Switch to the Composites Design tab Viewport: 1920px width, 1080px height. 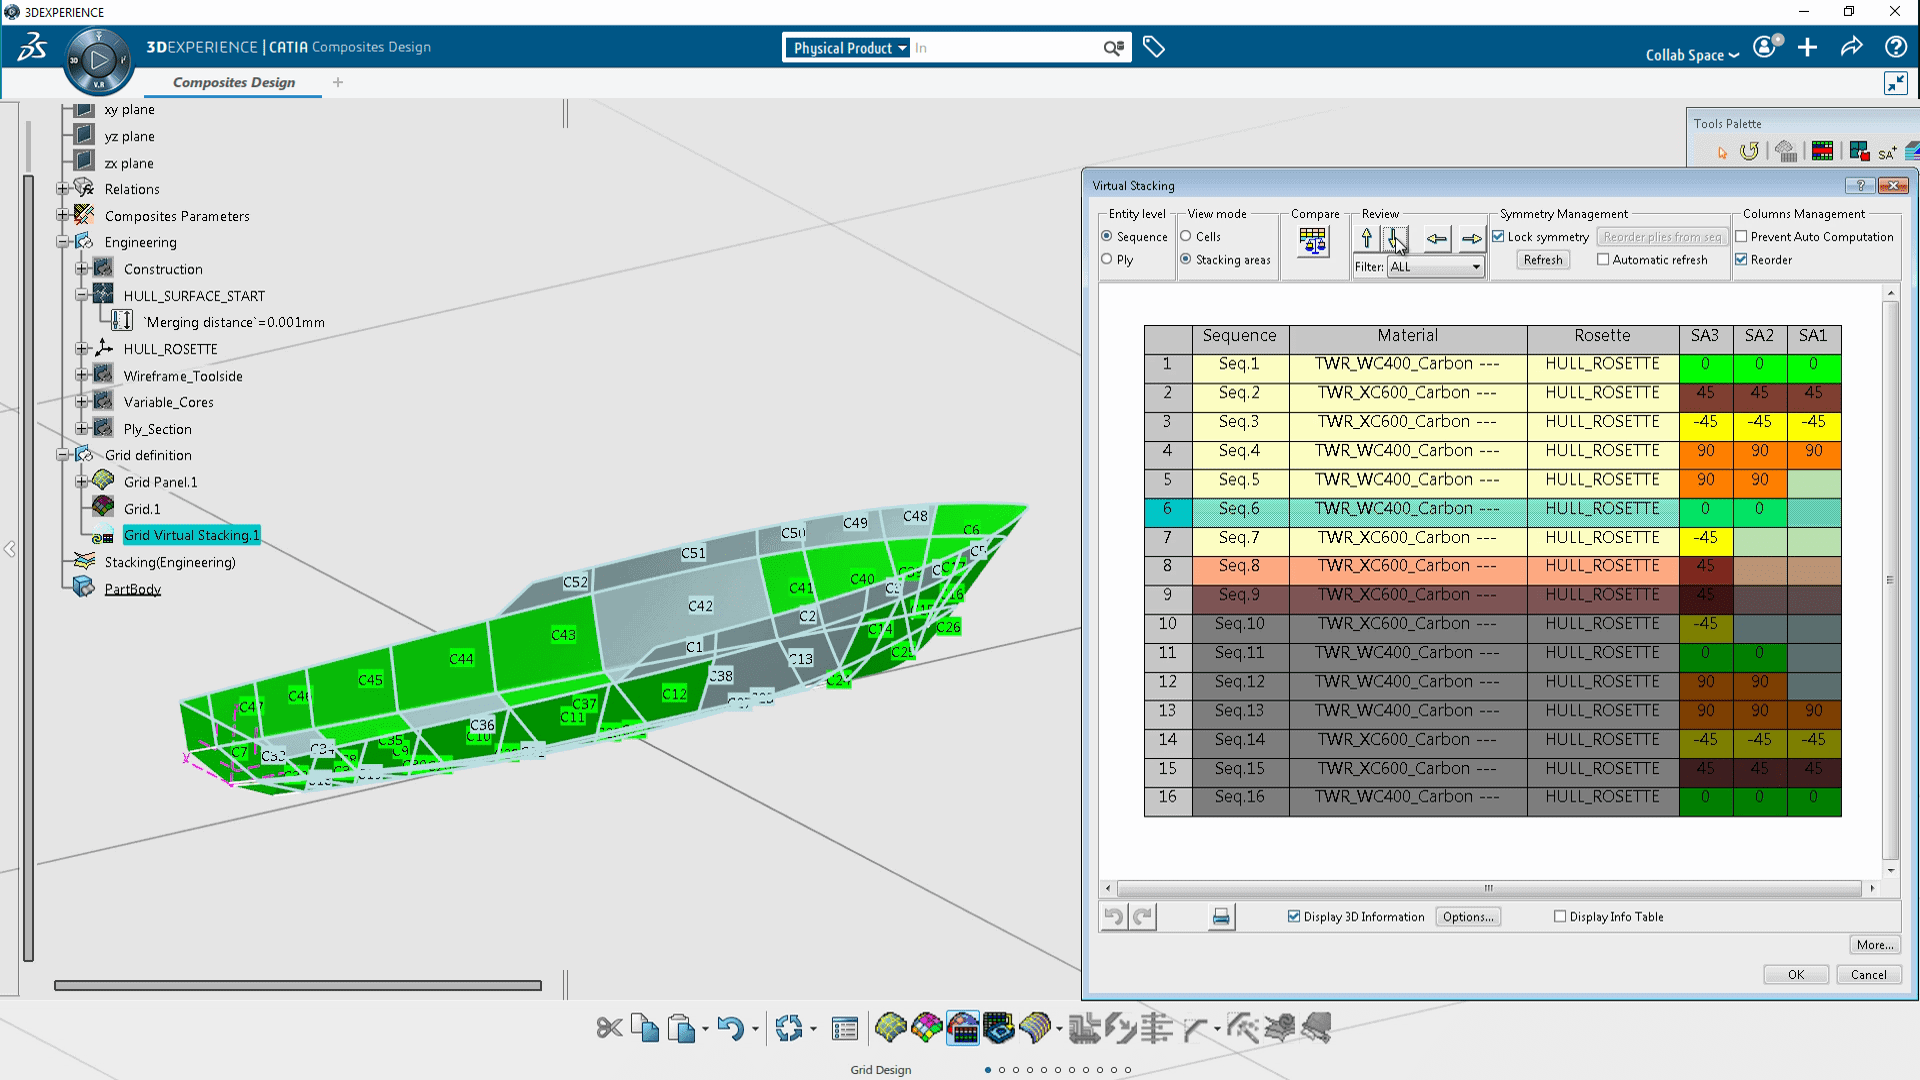click(234, 82)
